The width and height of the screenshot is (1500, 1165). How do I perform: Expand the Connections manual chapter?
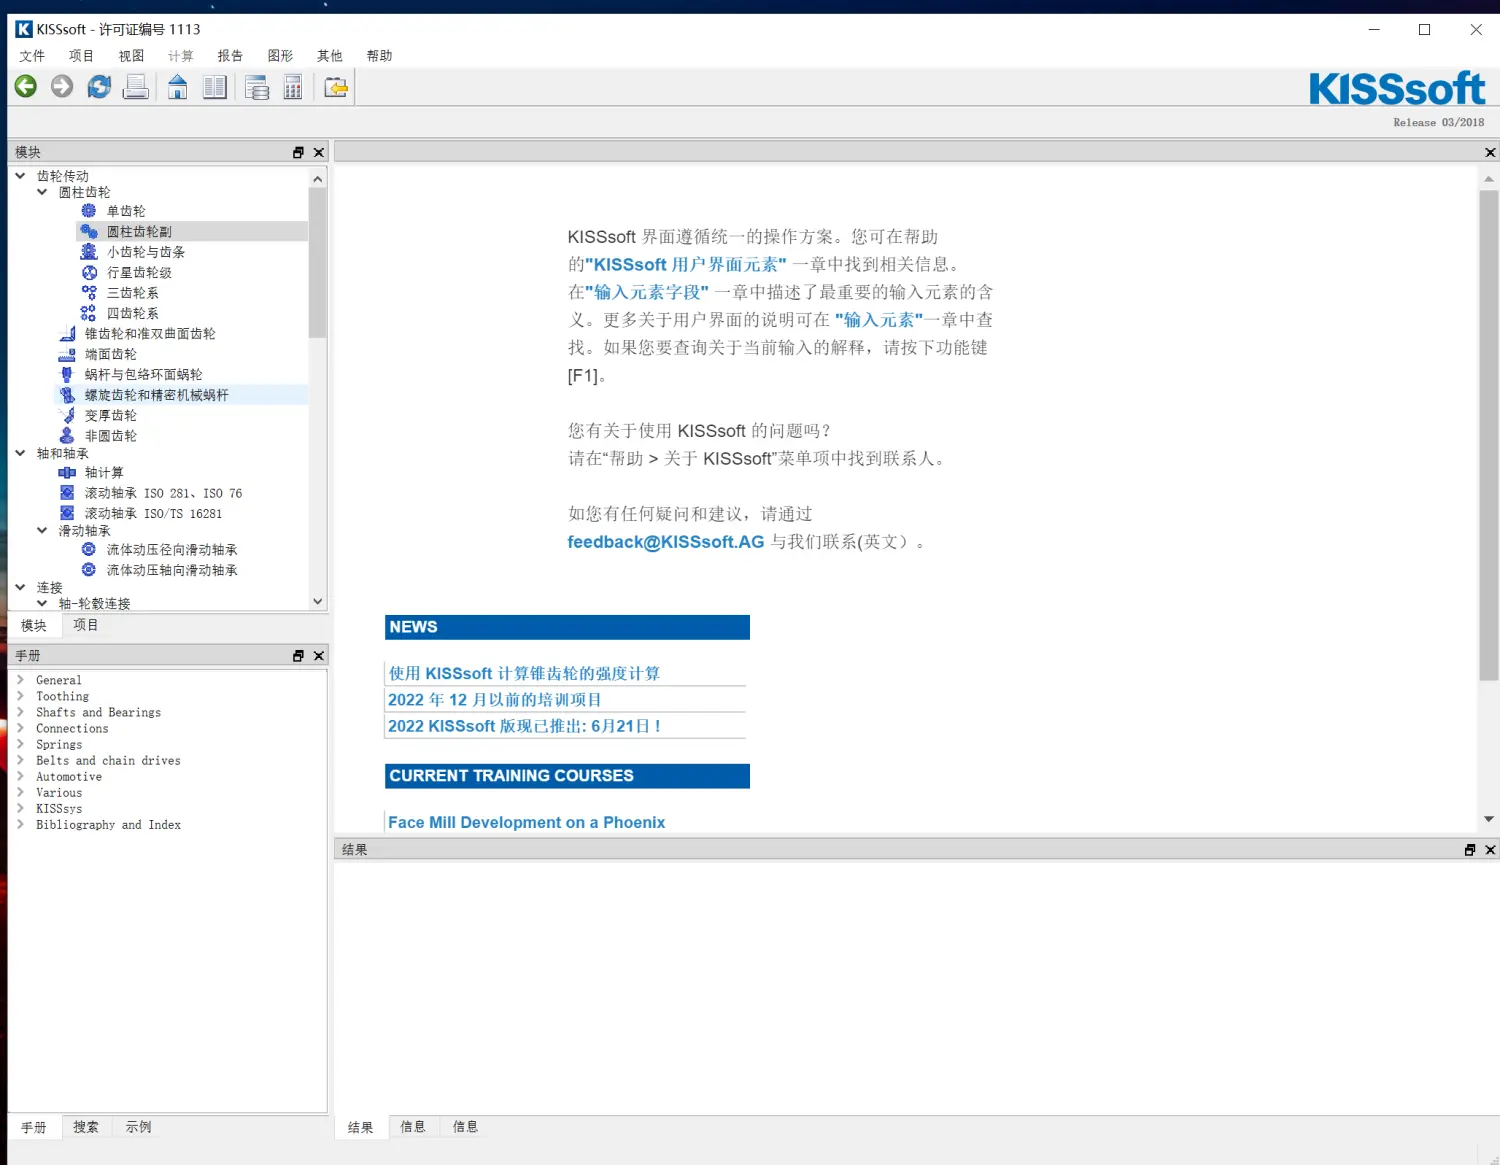[20, 728]
